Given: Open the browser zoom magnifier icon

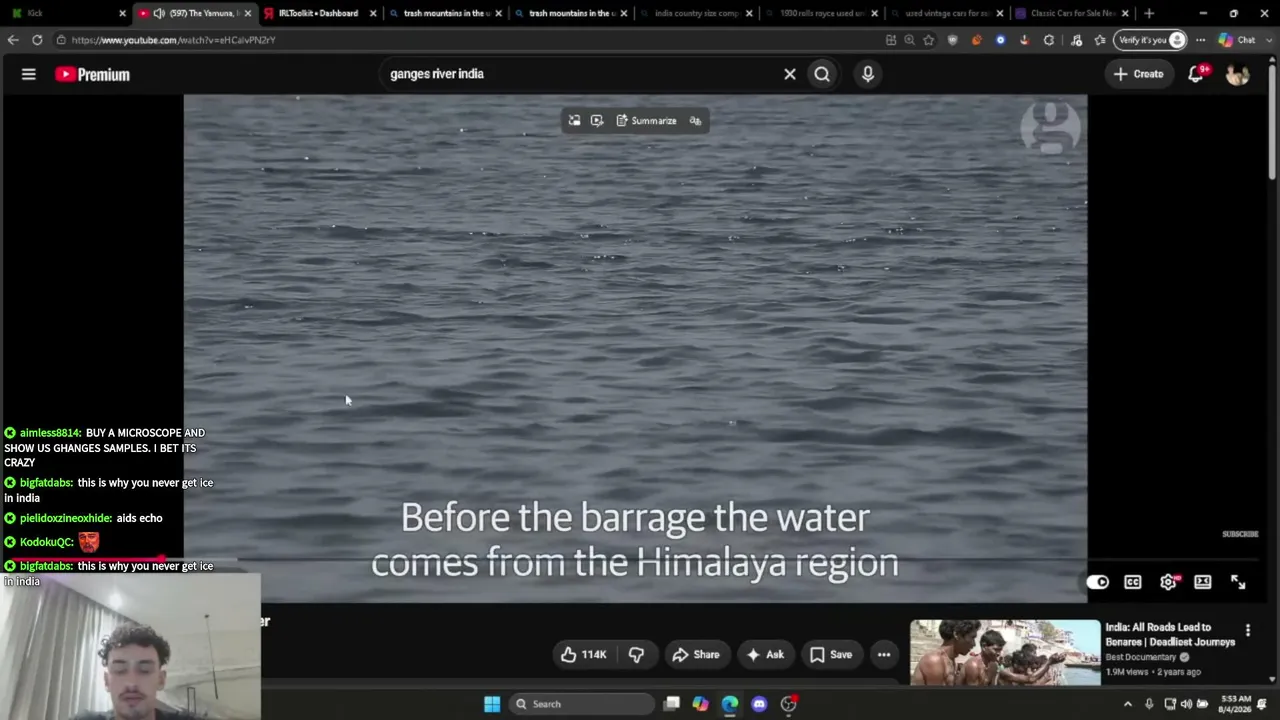Looking at the screenshot, I should tap(909, 40).
